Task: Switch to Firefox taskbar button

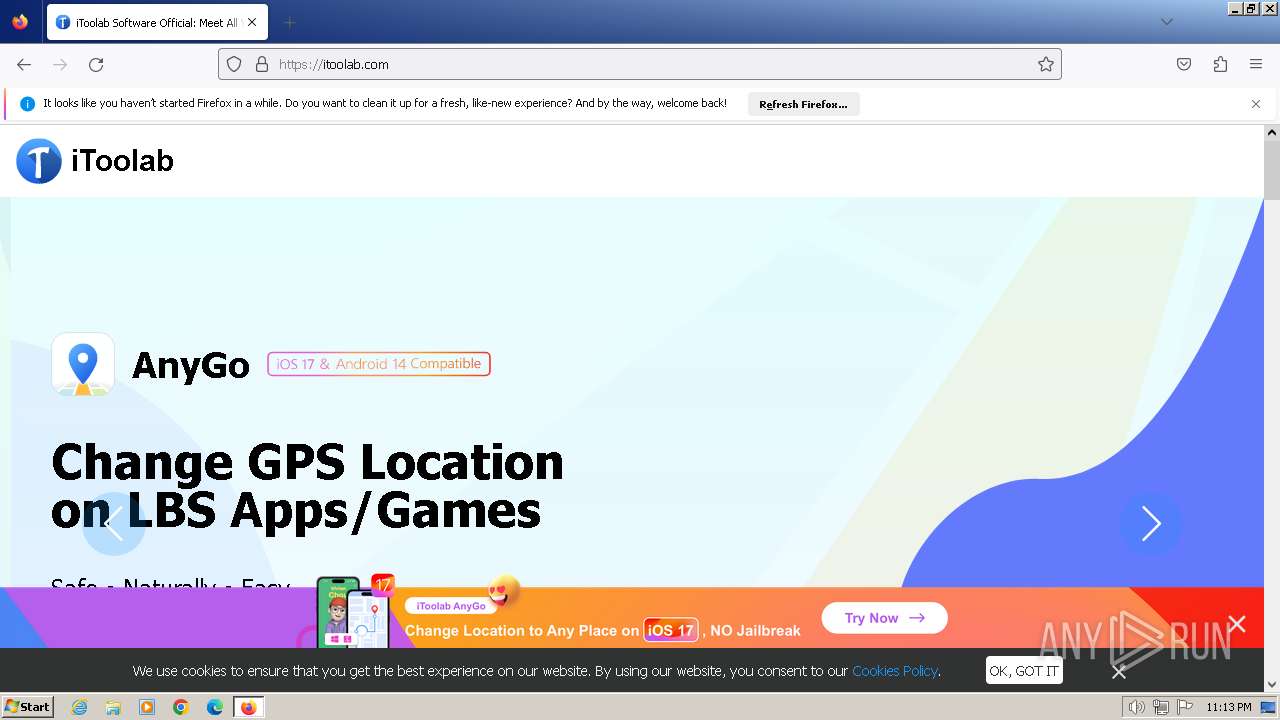Action: (248, 707)
